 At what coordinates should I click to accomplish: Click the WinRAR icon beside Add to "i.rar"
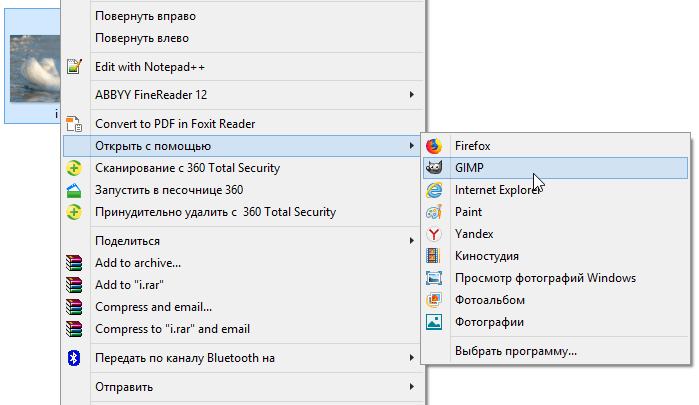coord(74,285)
